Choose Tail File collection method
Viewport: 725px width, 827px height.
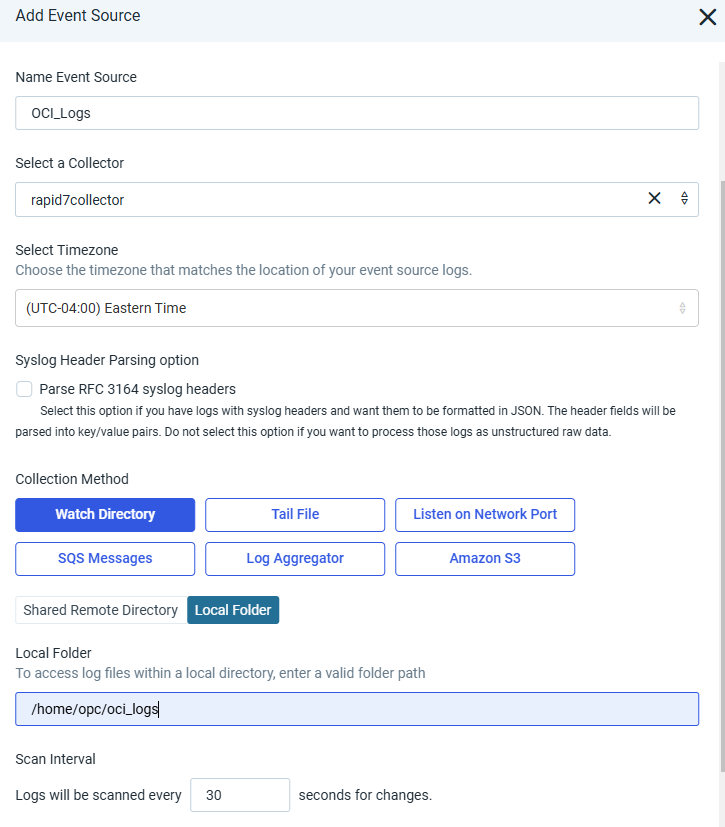click(295, 515)
